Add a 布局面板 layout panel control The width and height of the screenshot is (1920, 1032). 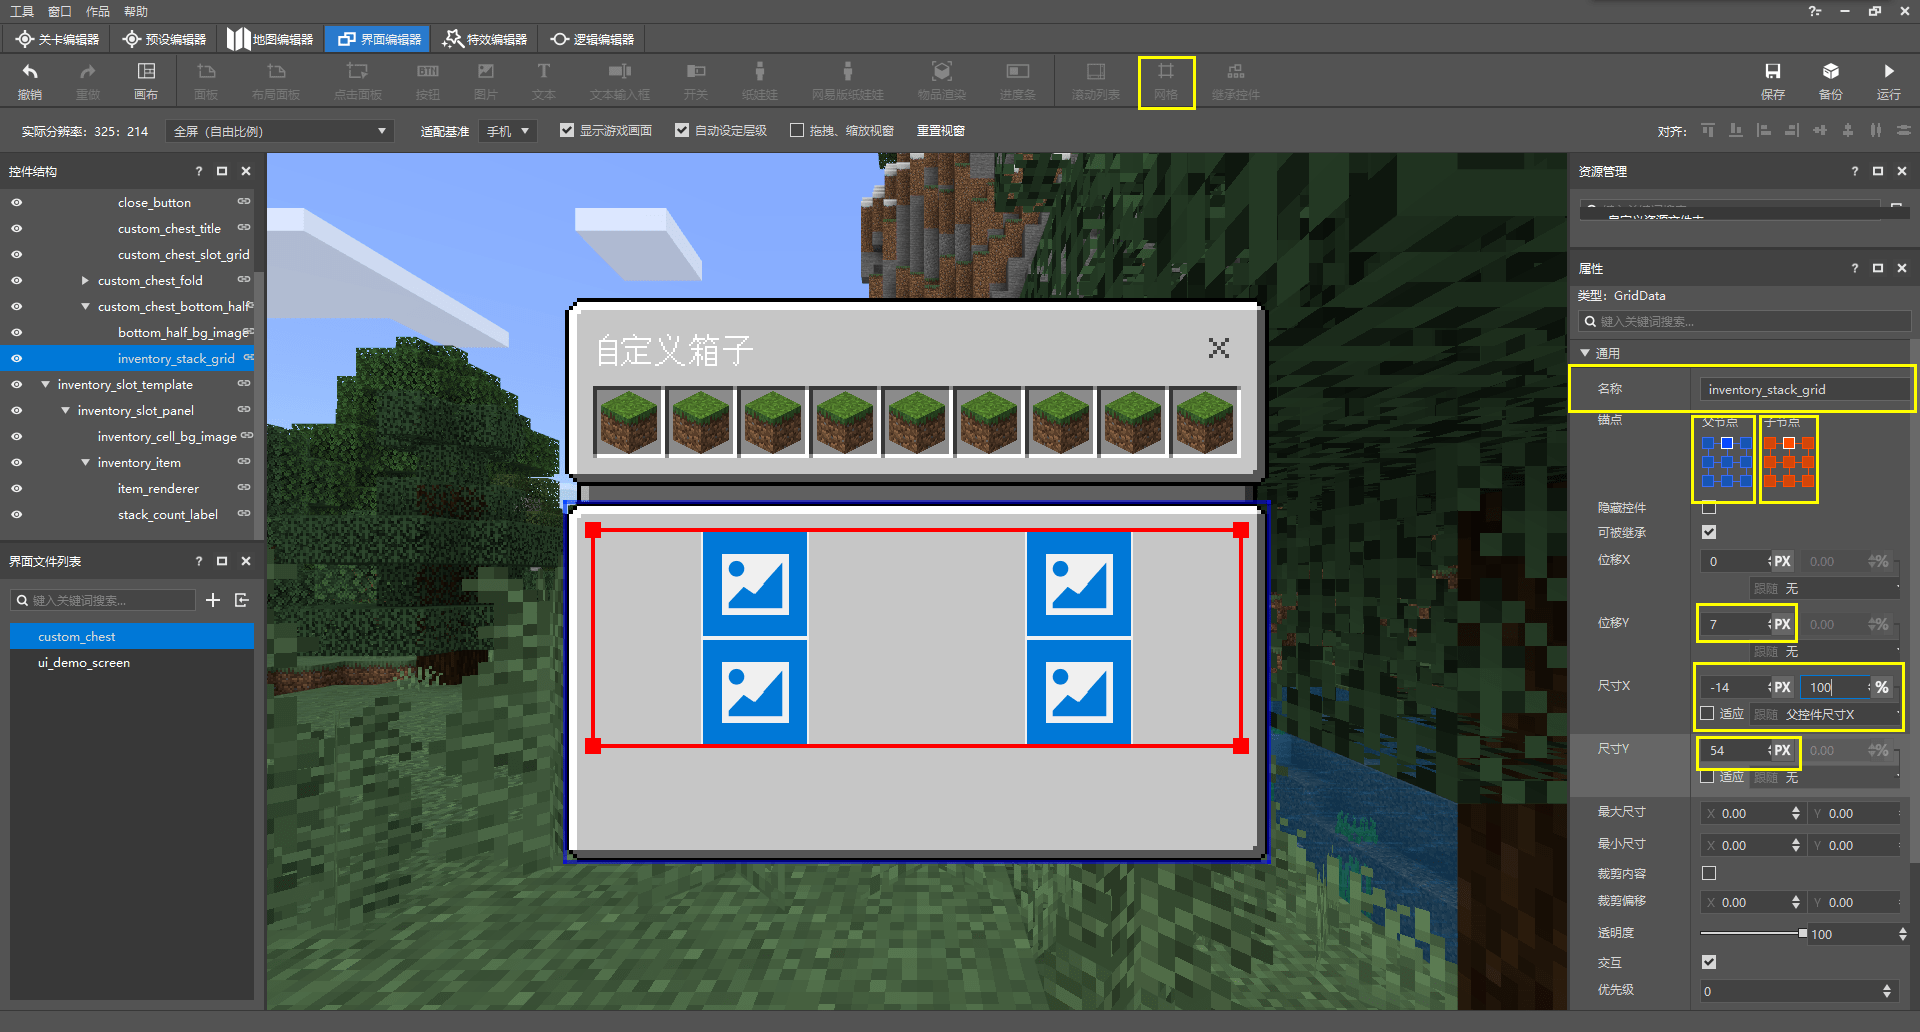coord(276,81)
